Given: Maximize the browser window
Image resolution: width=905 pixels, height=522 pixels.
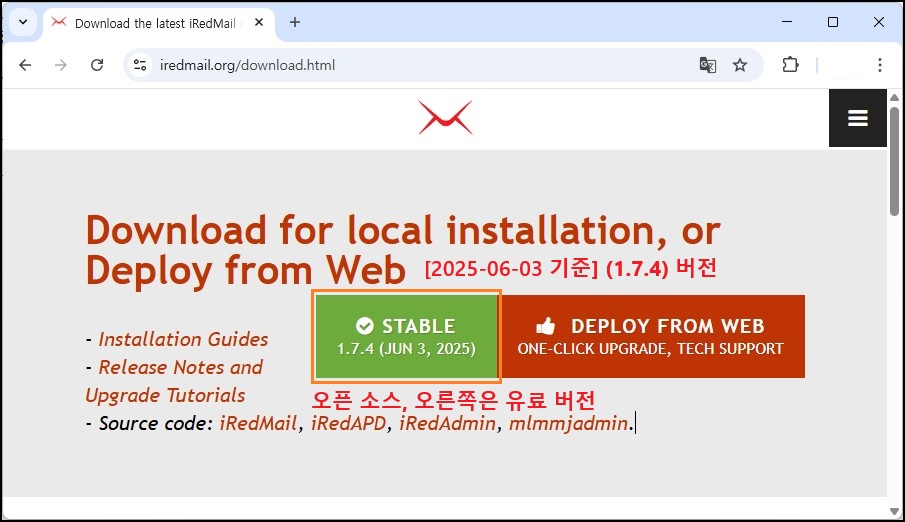Looking at the screenshot, I should coord(833,22).
